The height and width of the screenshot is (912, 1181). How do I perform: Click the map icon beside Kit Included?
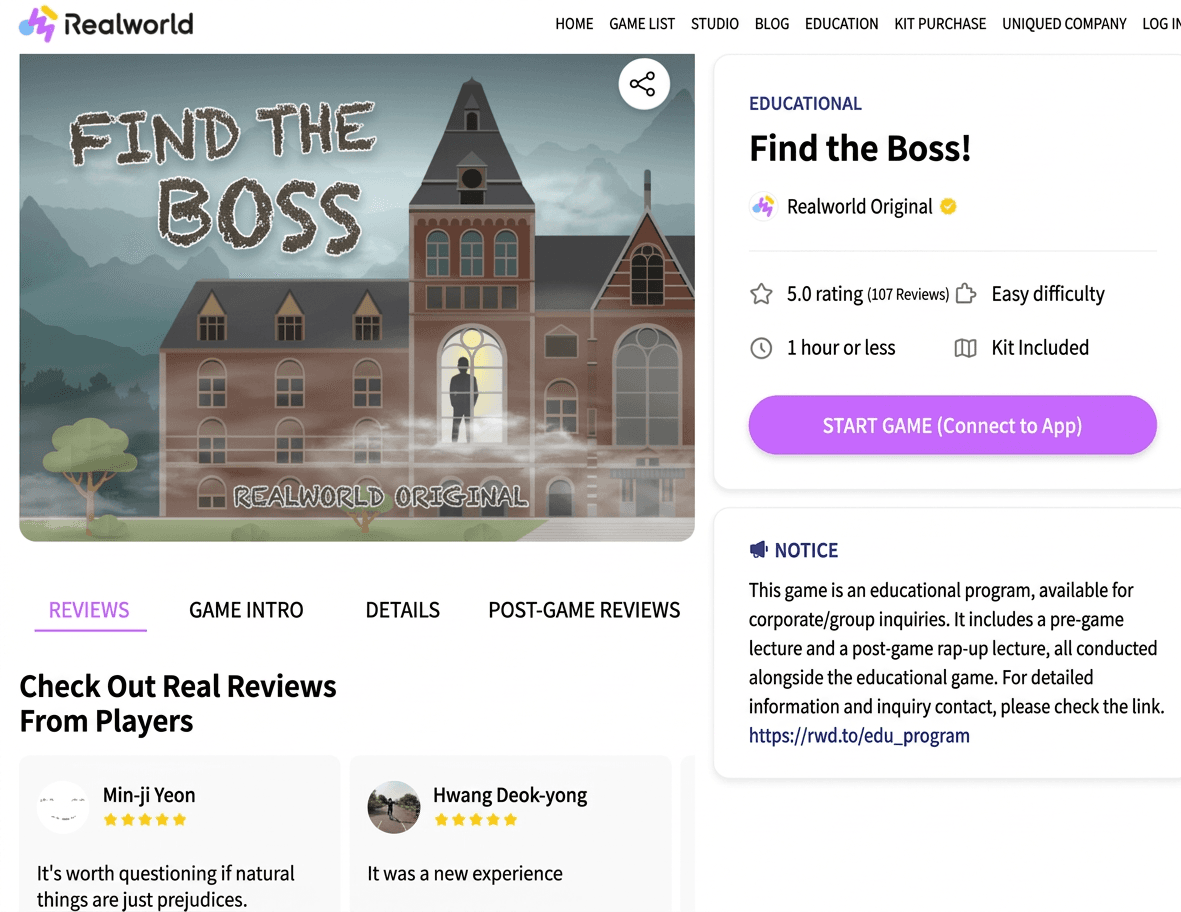[966, 348]
